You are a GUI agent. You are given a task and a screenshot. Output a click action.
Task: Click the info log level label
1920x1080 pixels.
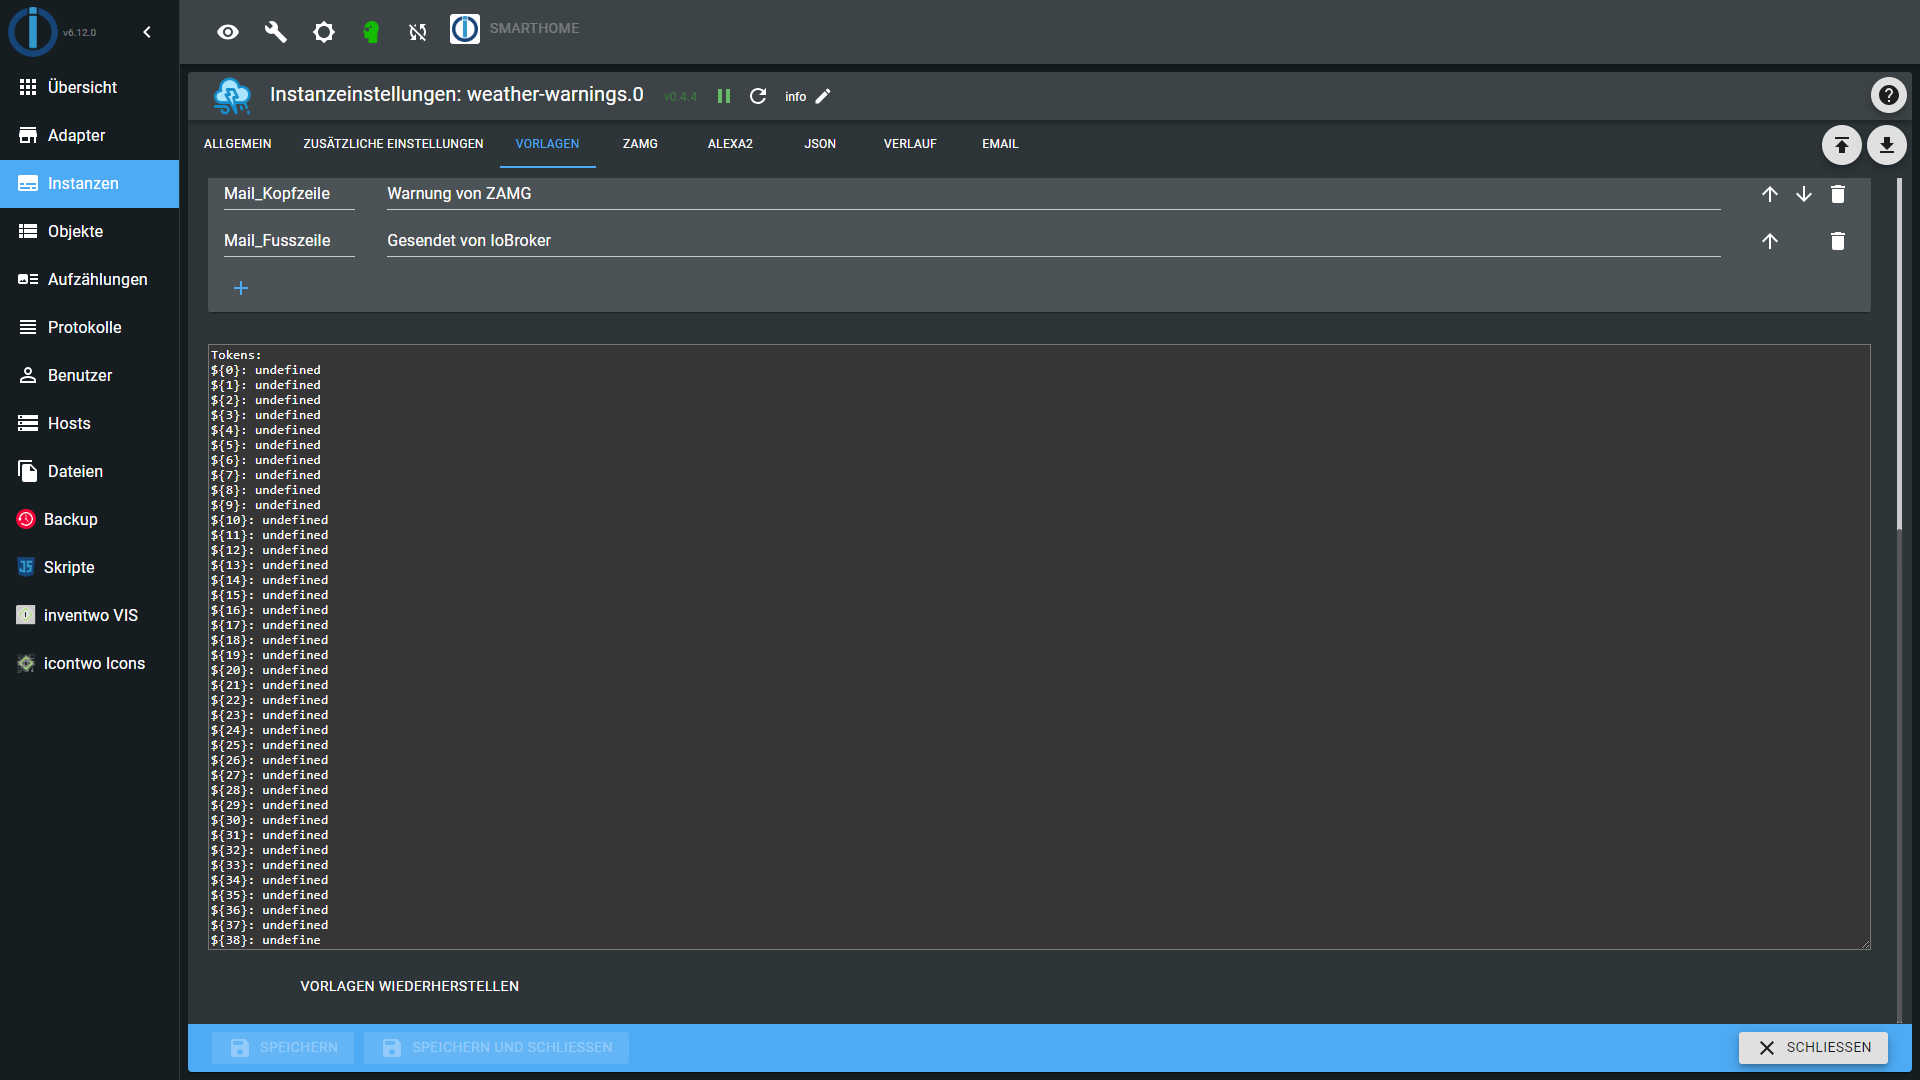[x=796, y=97]
